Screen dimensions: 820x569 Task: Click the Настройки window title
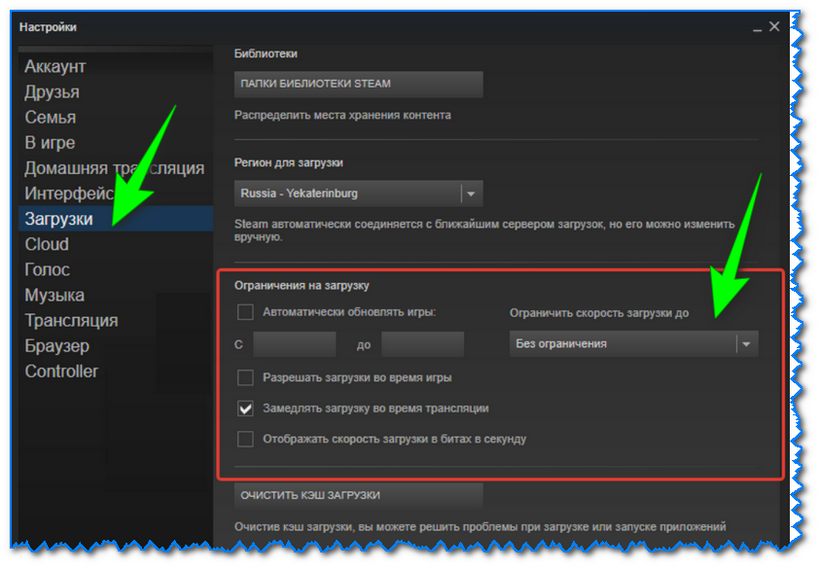pos(48,27)
